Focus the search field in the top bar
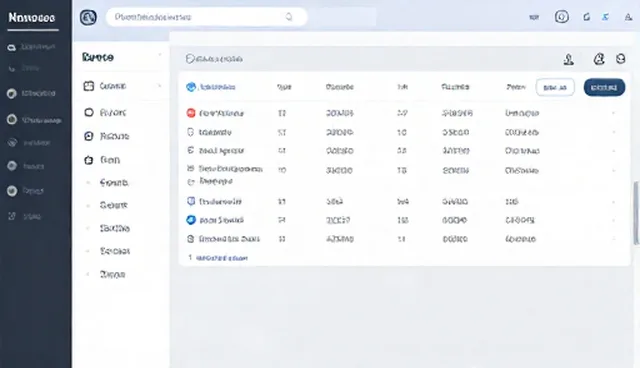 (206, 17)
